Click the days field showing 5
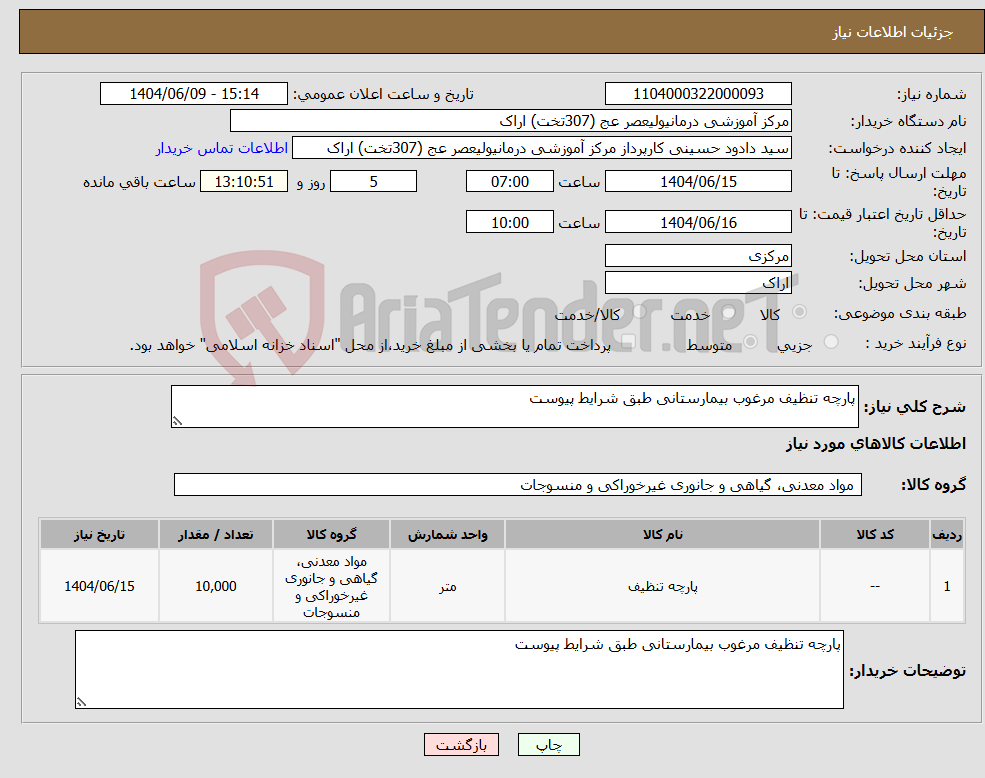Screen dimensions: 985x778 [373, 181]
